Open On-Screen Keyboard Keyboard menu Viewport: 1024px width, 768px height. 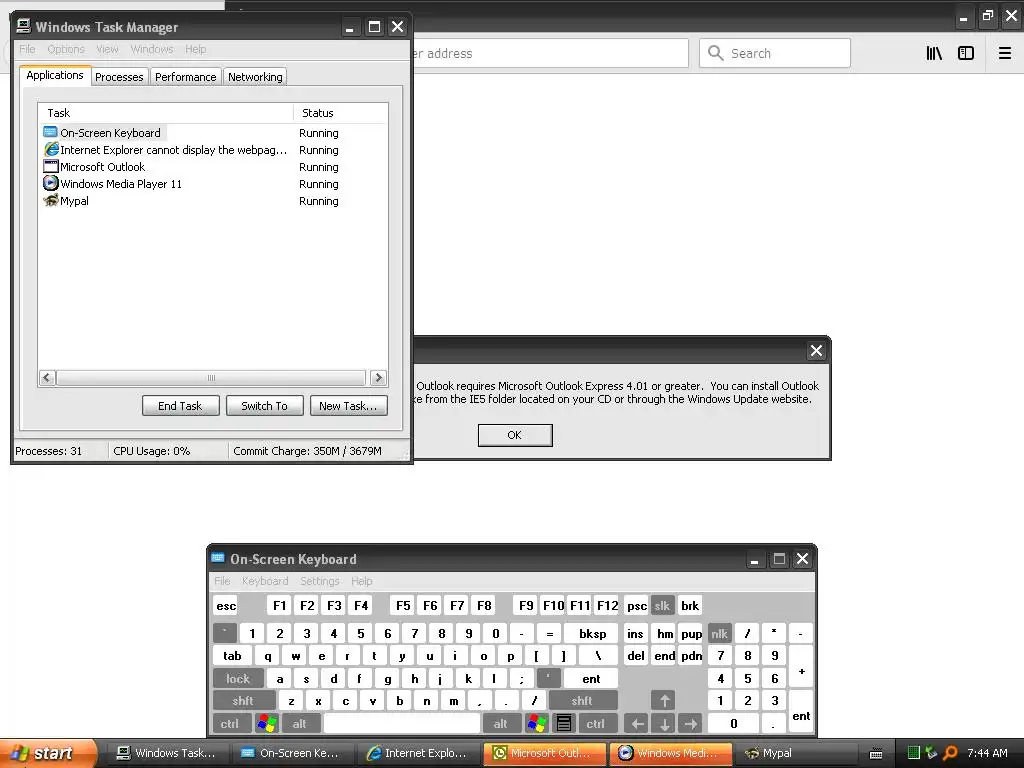coord(264,581)
